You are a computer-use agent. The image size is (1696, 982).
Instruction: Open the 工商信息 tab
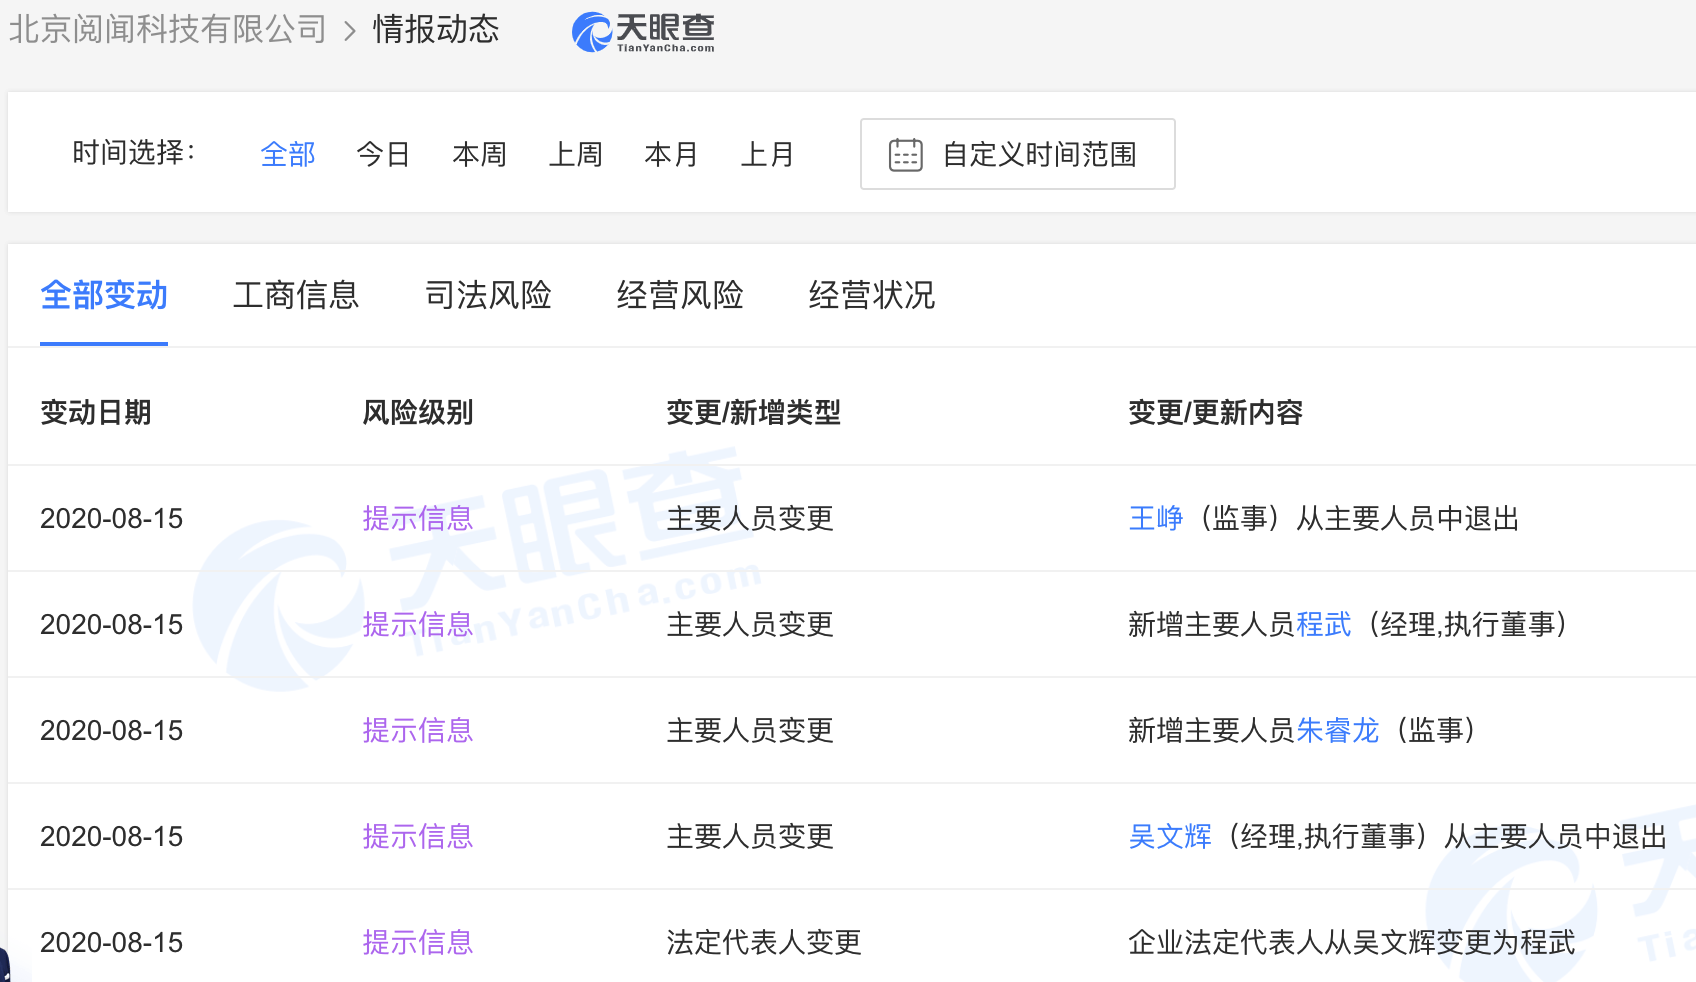pos(296,296)
